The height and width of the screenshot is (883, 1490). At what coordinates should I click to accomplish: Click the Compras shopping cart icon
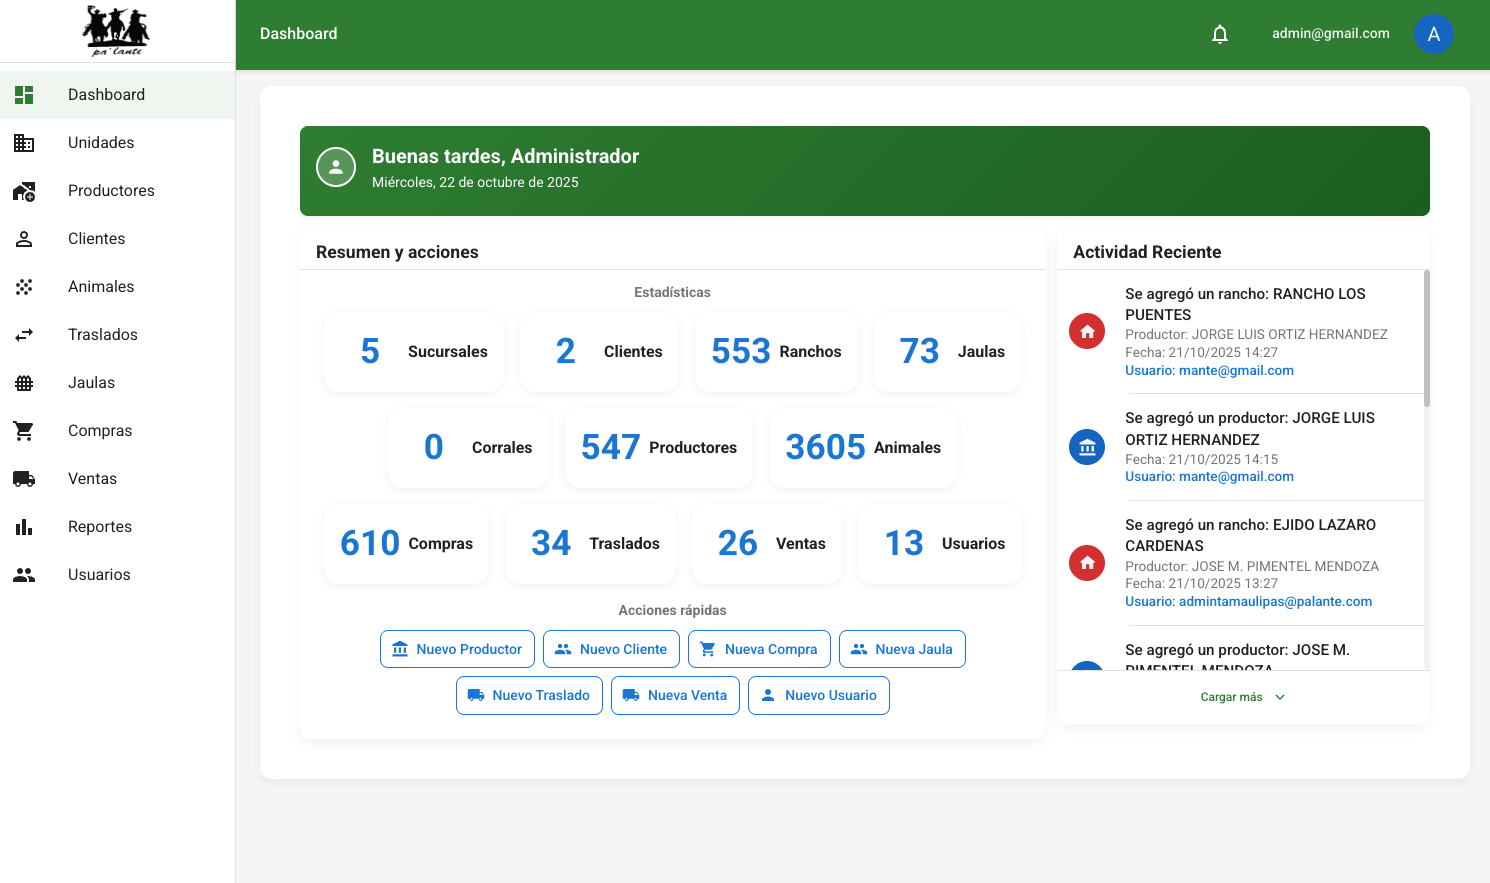(x=24, y=431)
